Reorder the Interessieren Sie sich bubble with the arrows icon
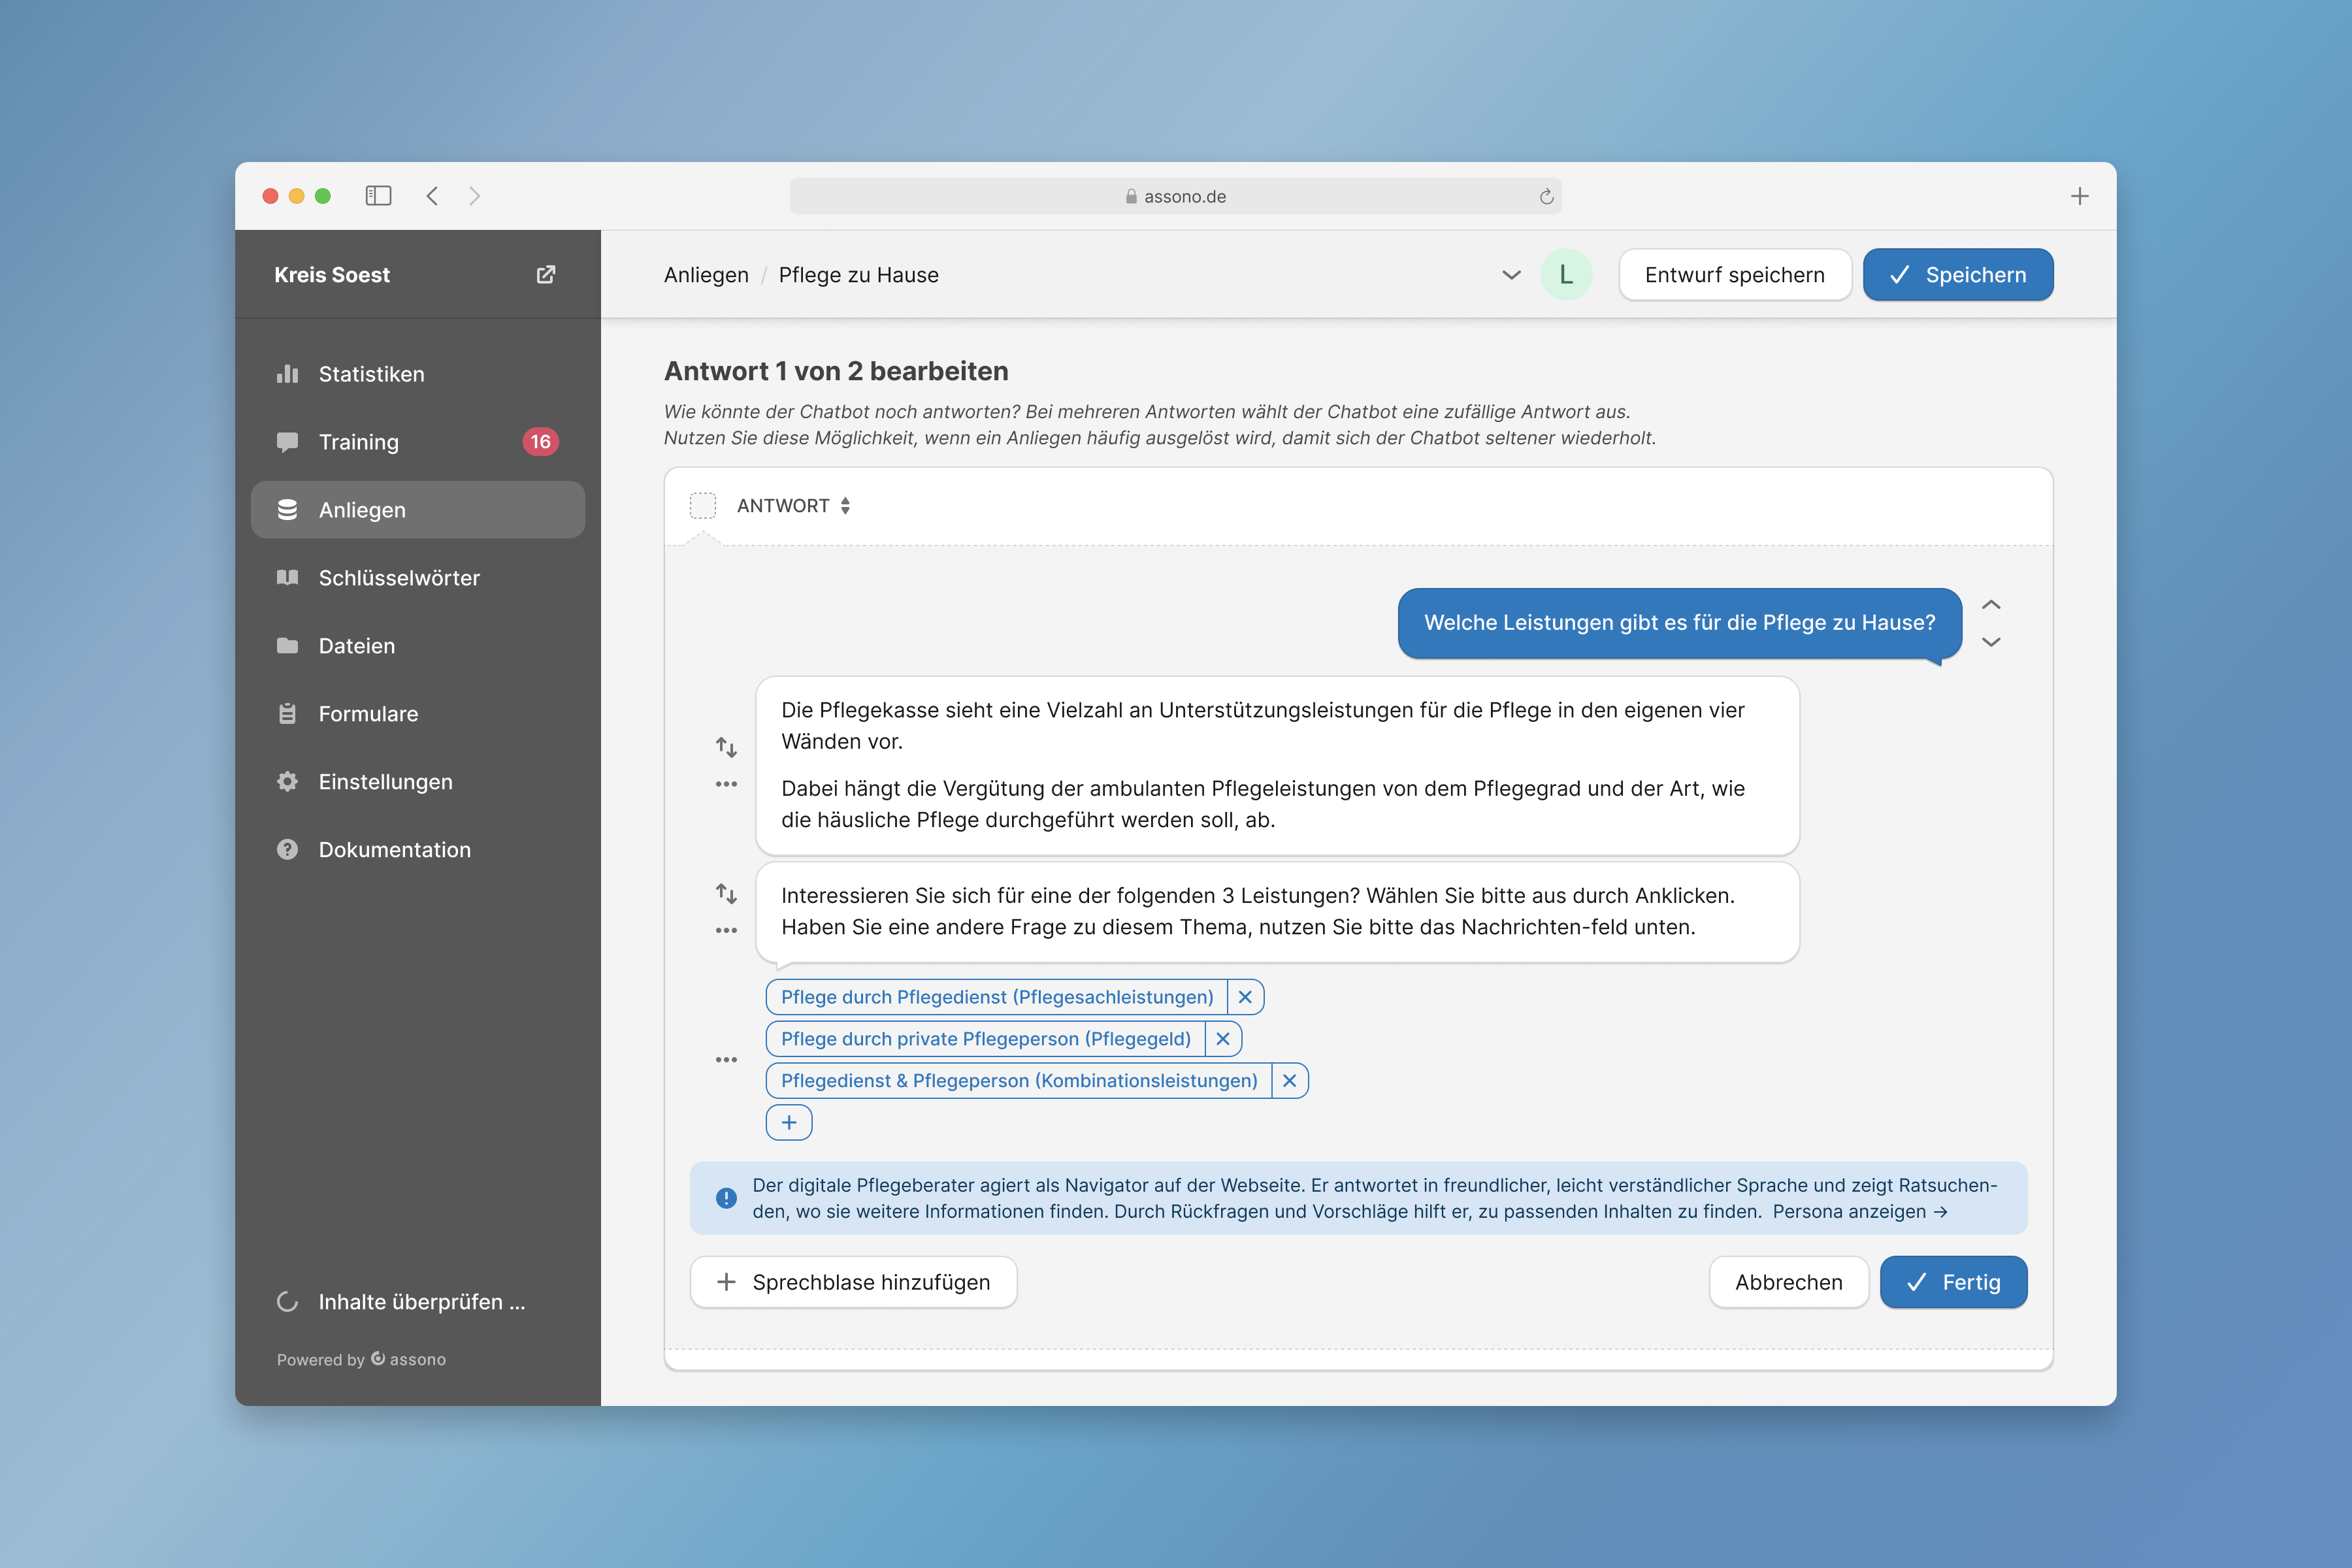 tap(726, 893)
